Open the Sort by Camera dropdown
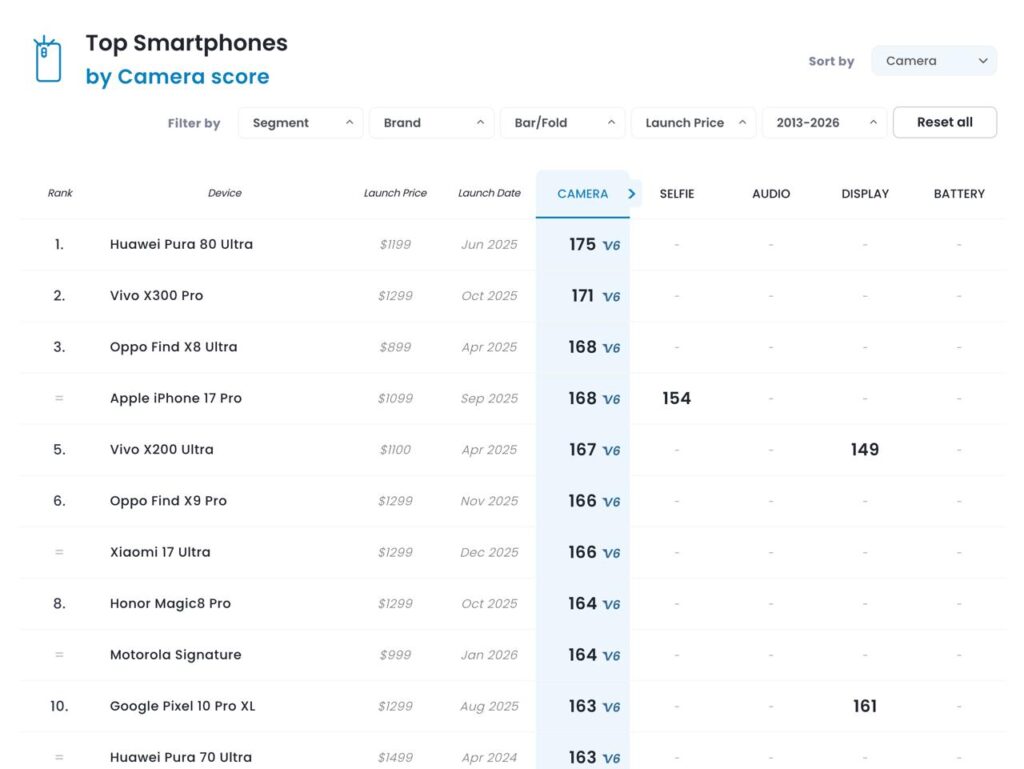Screen dimensions: 1024x769 (x=934, y=61)
